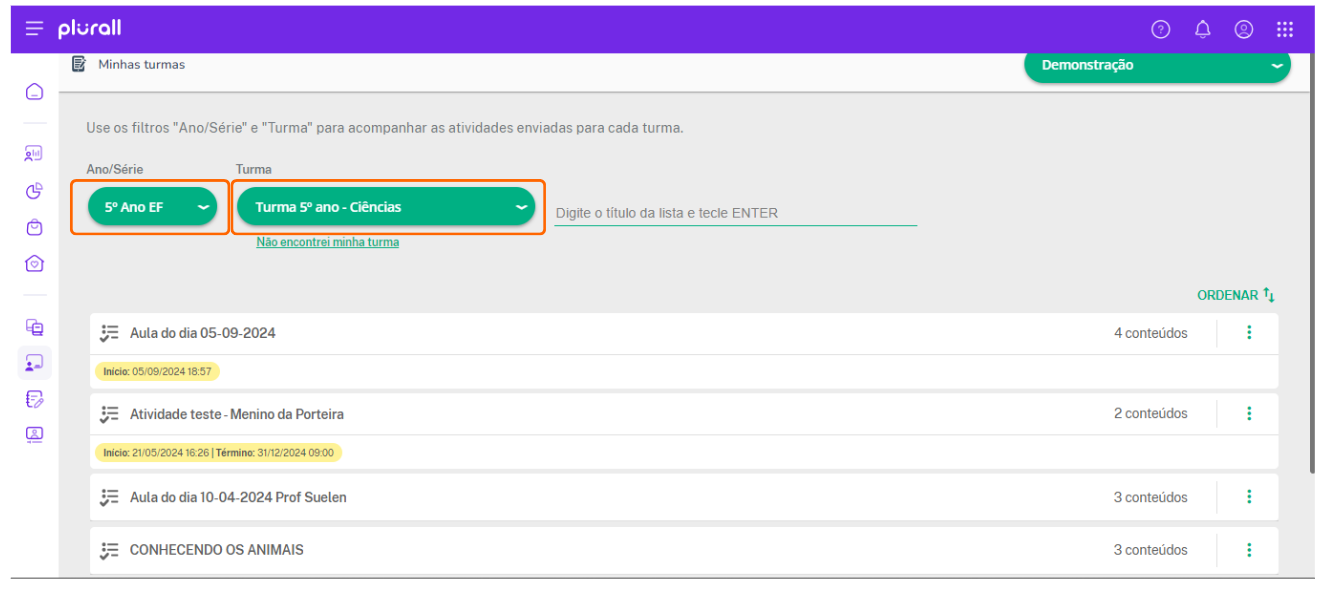
Task: Open the Aula do dia 05-09-2024 list
Action: [203, 333]
